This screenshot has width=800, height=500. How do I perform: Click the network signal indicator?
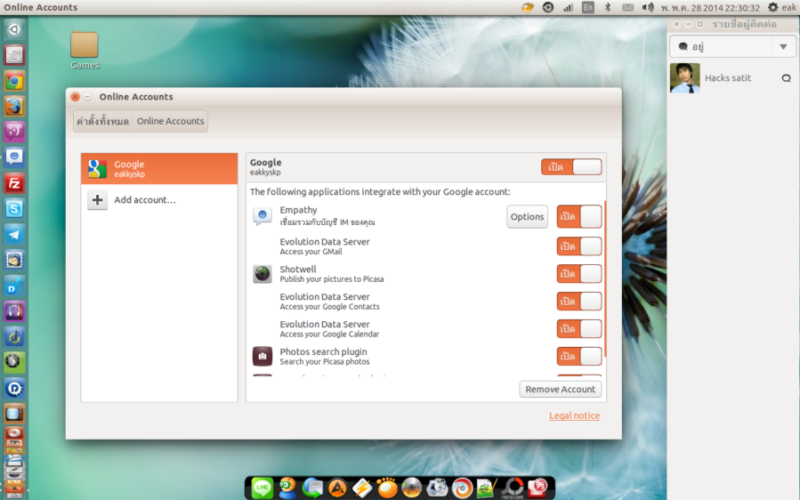568,7
